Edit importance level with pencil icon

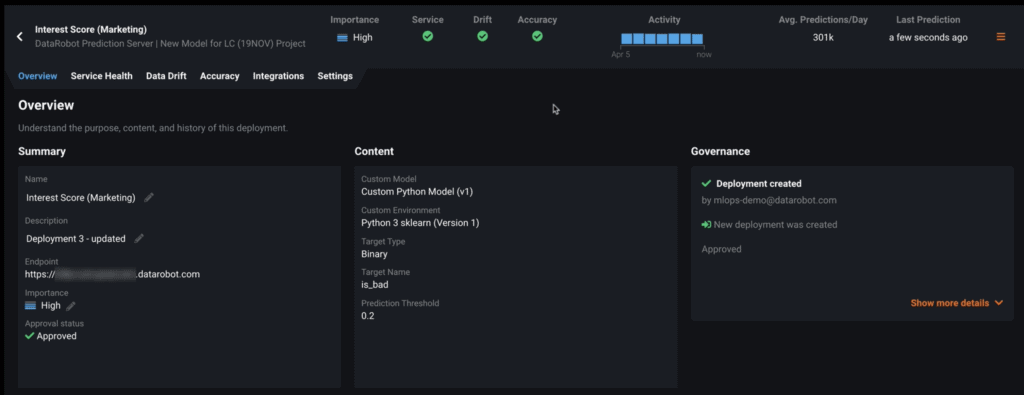tap(71, 306)
